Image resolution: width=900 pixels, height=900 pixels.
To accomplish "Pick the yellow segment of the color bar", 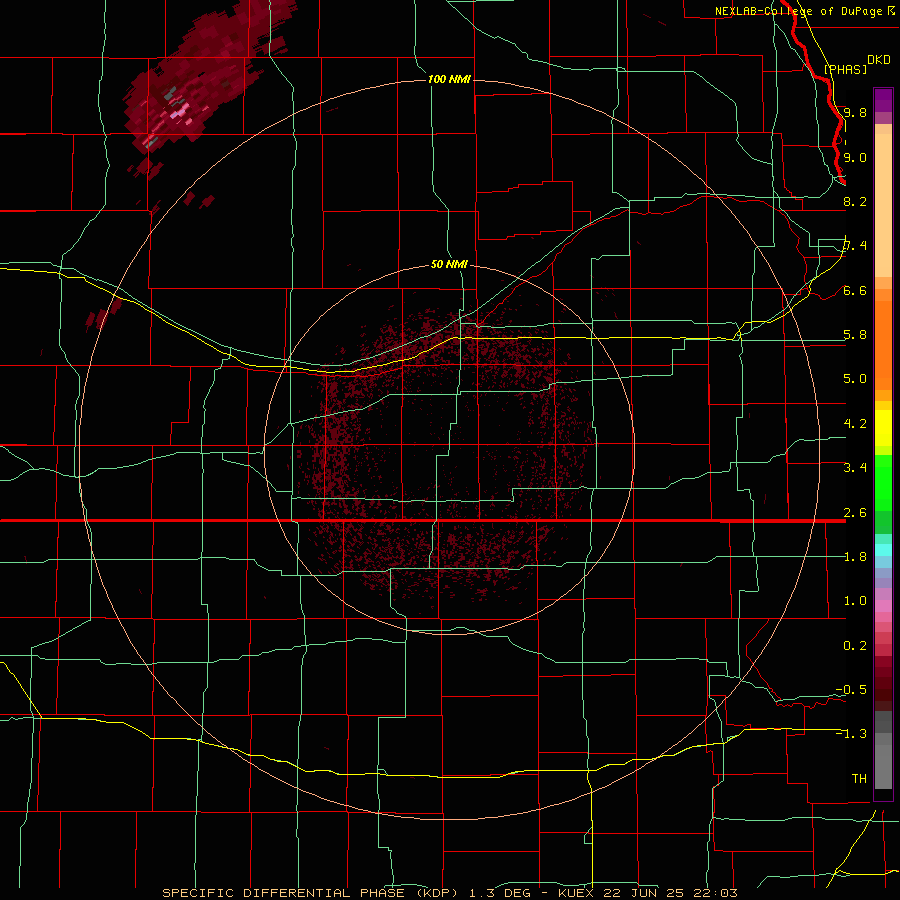I will point(883,428).
